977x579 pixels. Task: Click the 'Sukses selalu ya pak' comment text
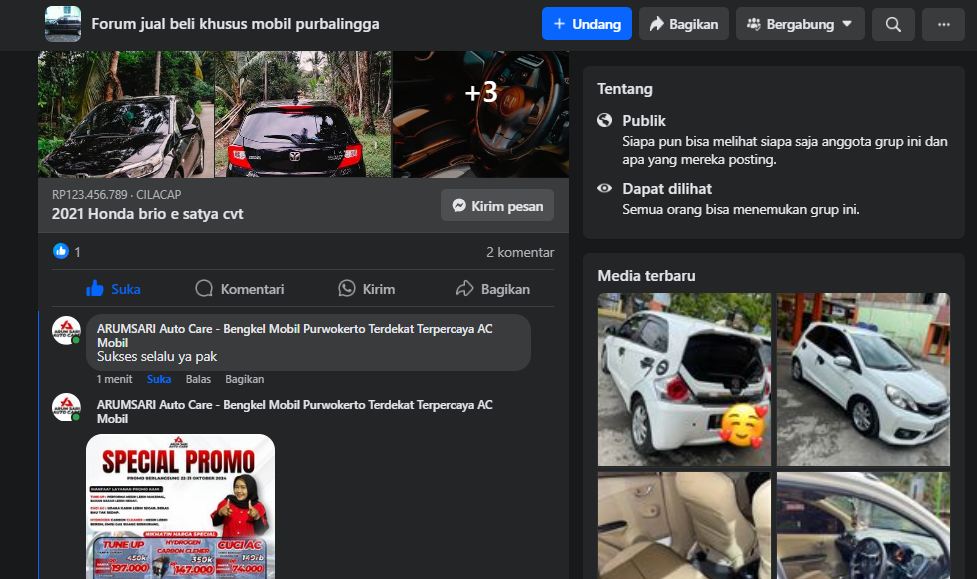tap(157, 356)
